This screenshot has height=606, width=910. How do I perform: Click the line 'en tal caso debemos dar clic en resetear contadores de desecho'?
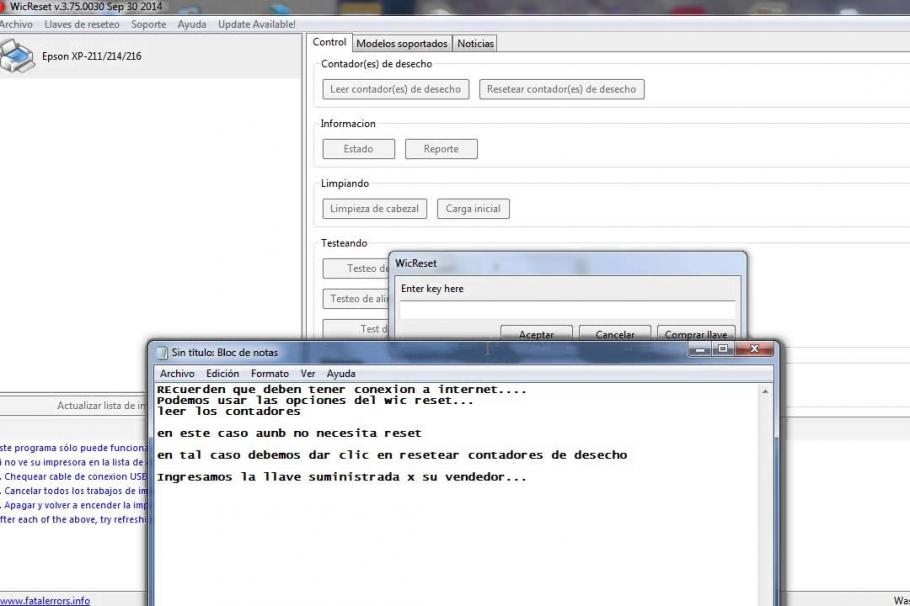(392, 455)
